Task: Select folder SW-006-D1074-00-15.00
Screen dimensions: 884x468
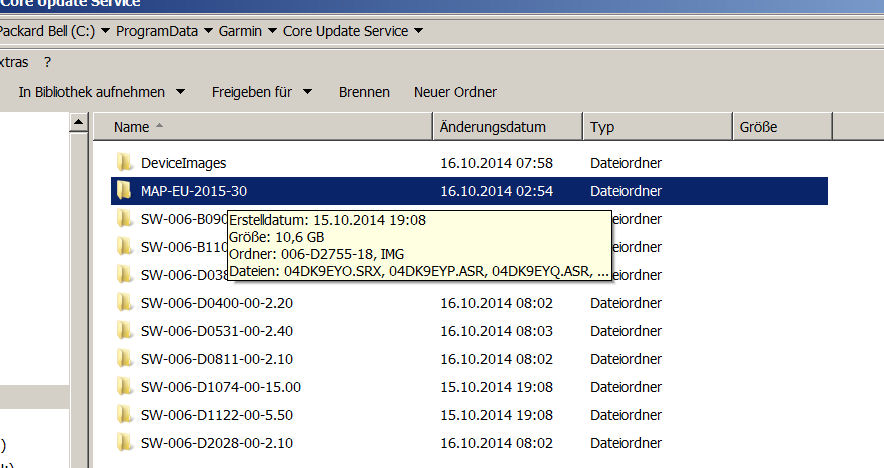Action: pos(221,387)
